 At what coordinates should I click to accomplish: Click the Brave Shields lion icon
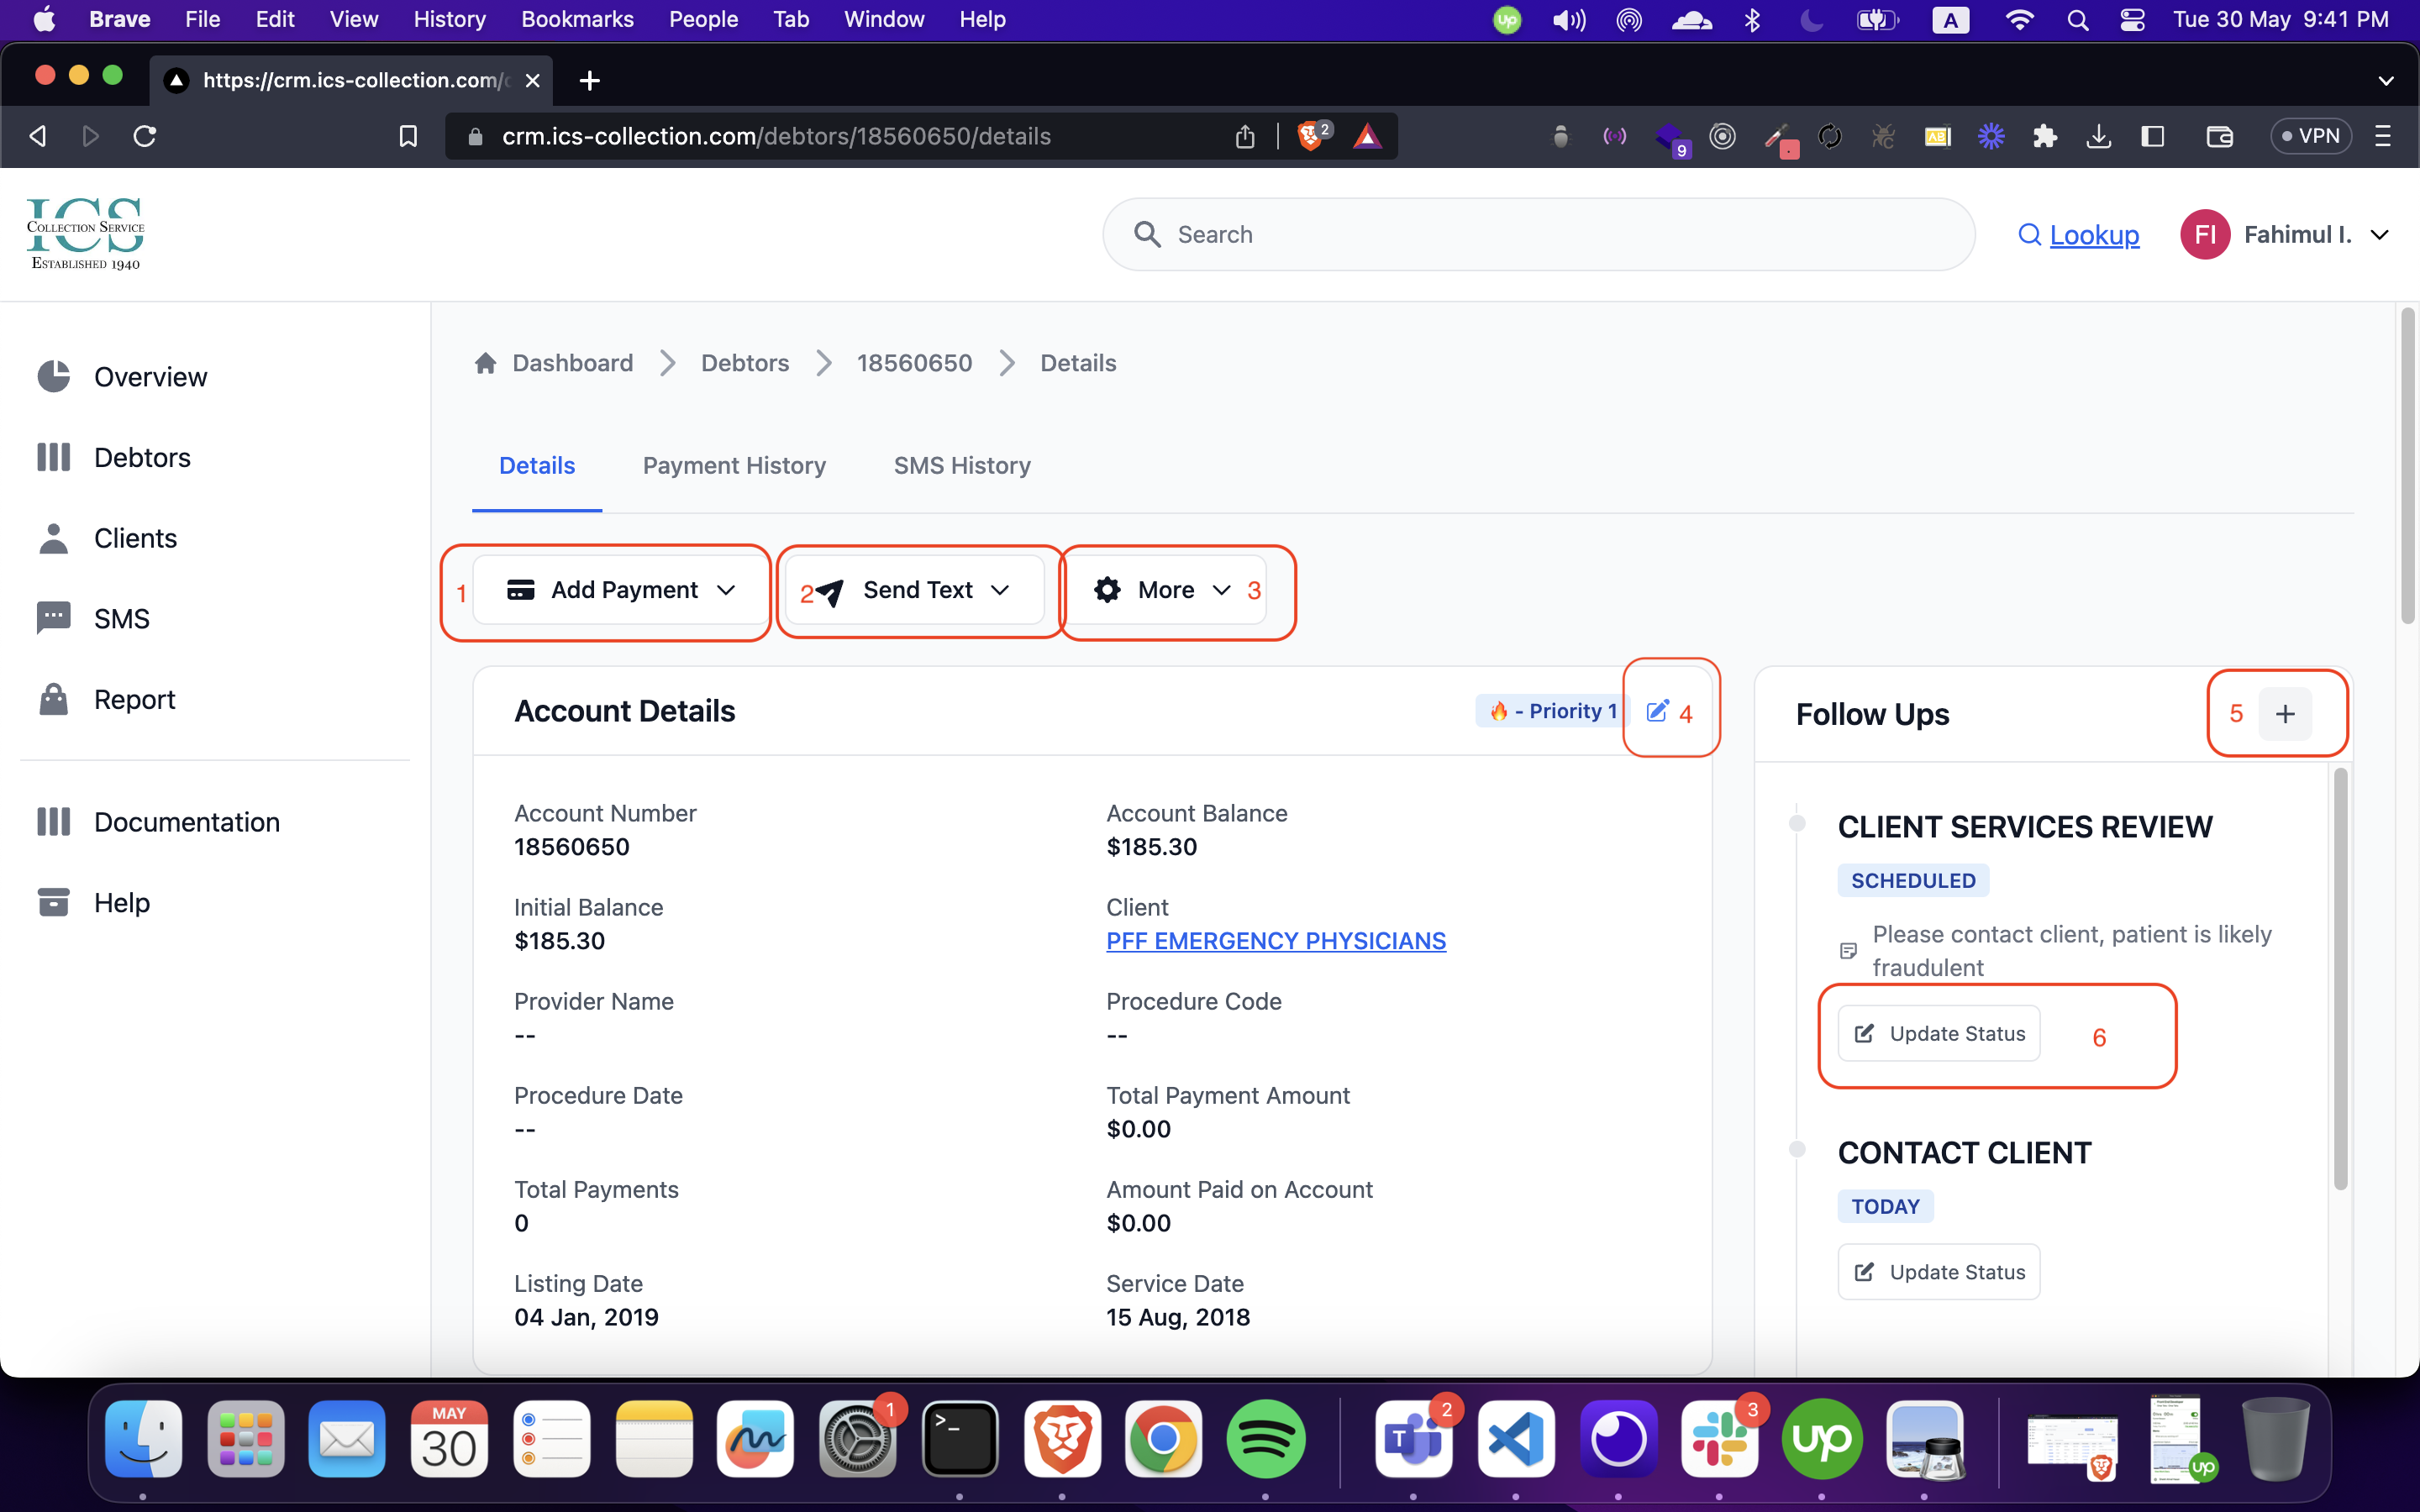pos(1309,136)
